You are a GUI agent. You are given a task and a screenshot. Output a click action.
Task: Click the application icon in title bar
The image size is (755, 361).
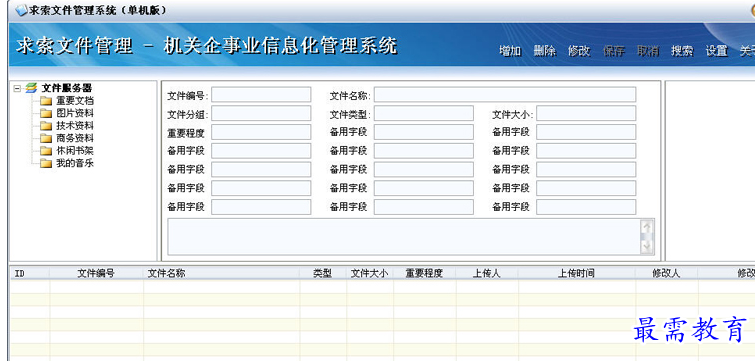point(21,11)
